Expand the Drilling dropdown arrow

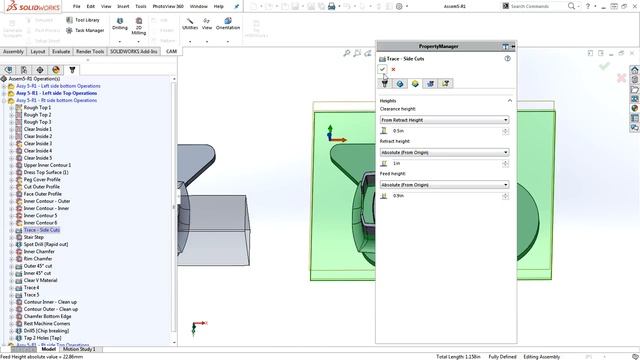click(x=120, y=41)
